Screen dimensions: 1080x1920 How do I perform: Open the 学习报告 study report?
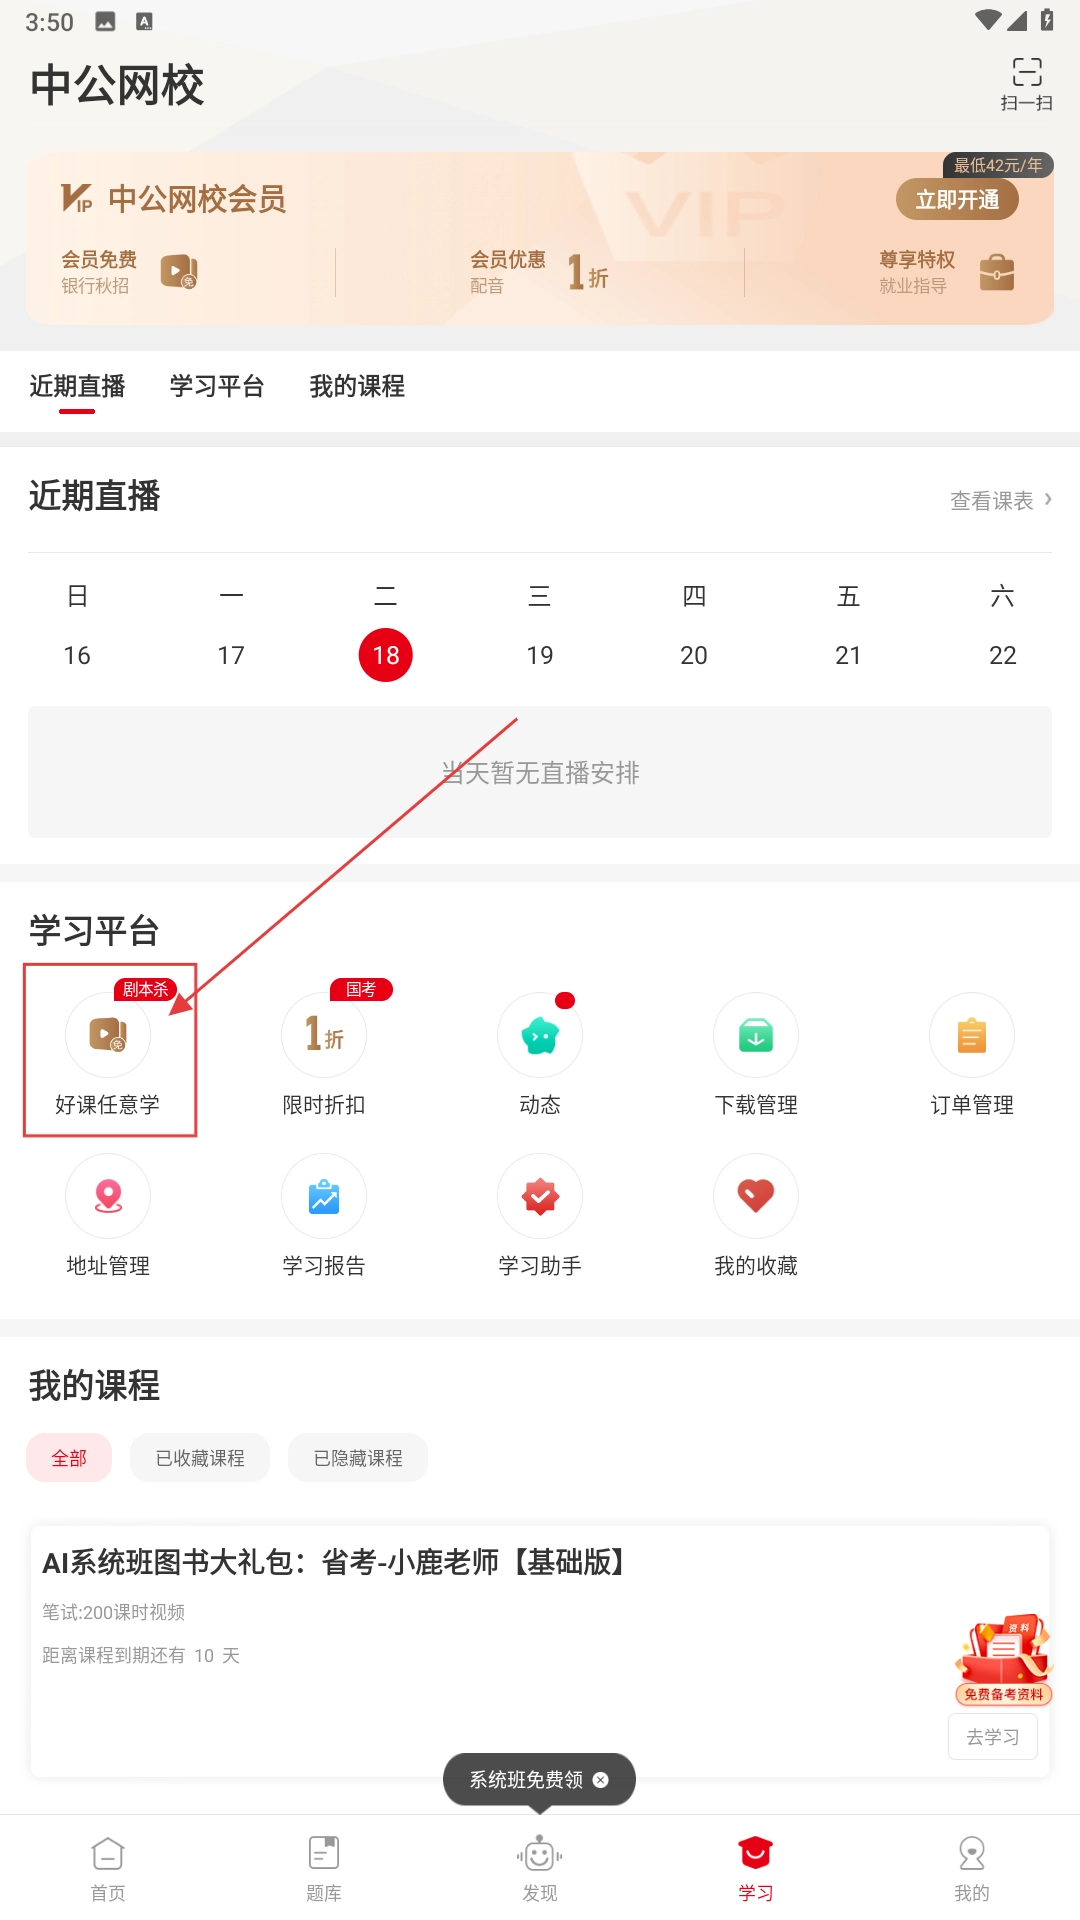(324, 1197)
